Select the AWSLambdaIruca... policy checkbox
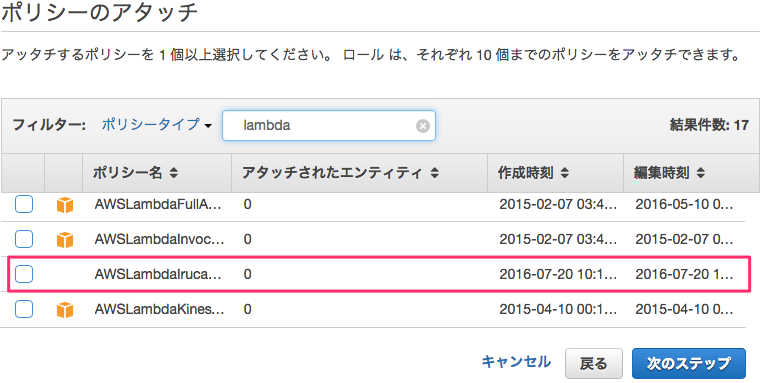763x383 pixels. point(24,274)
